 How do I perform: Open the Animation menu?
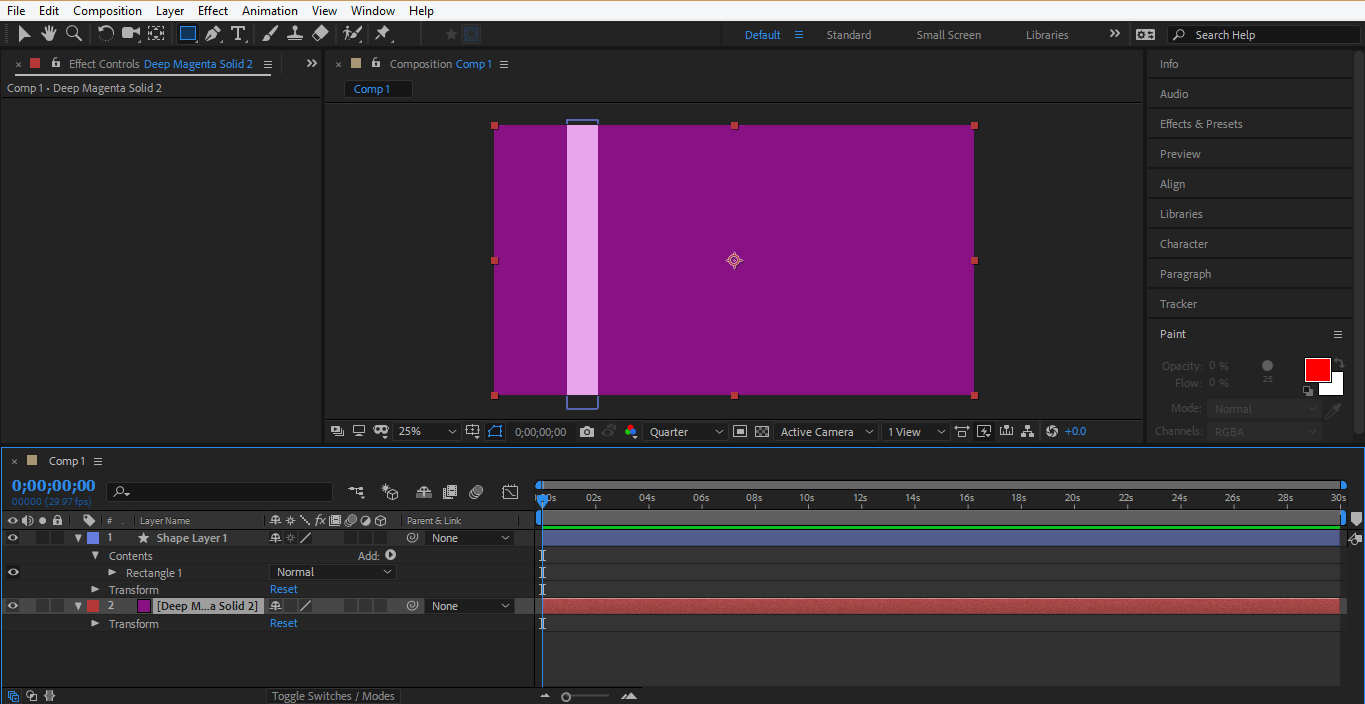(269, 11)
